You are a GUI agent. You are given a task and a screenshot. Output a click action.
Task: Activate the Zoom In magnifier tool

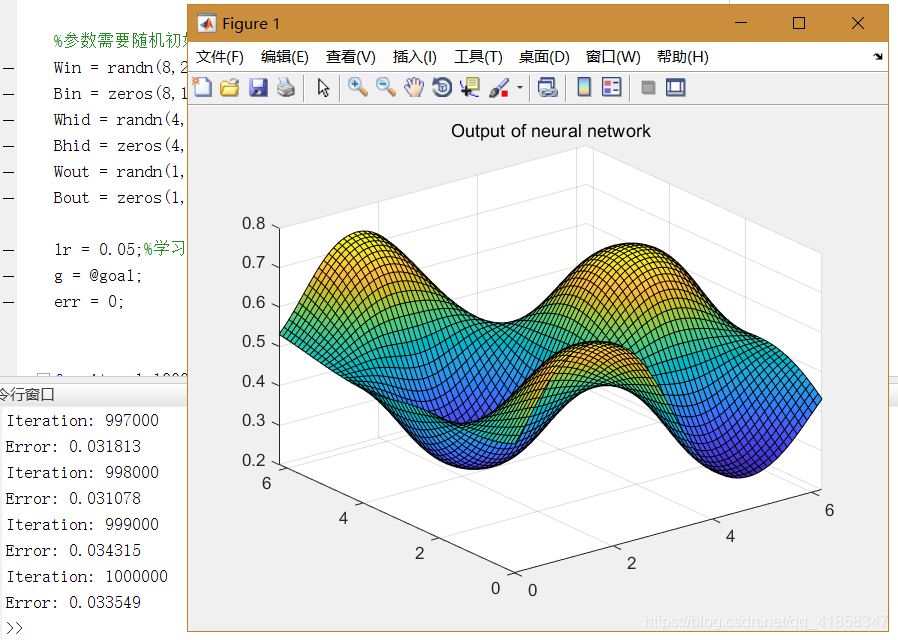pyautogui.click(x=358, y=88)
